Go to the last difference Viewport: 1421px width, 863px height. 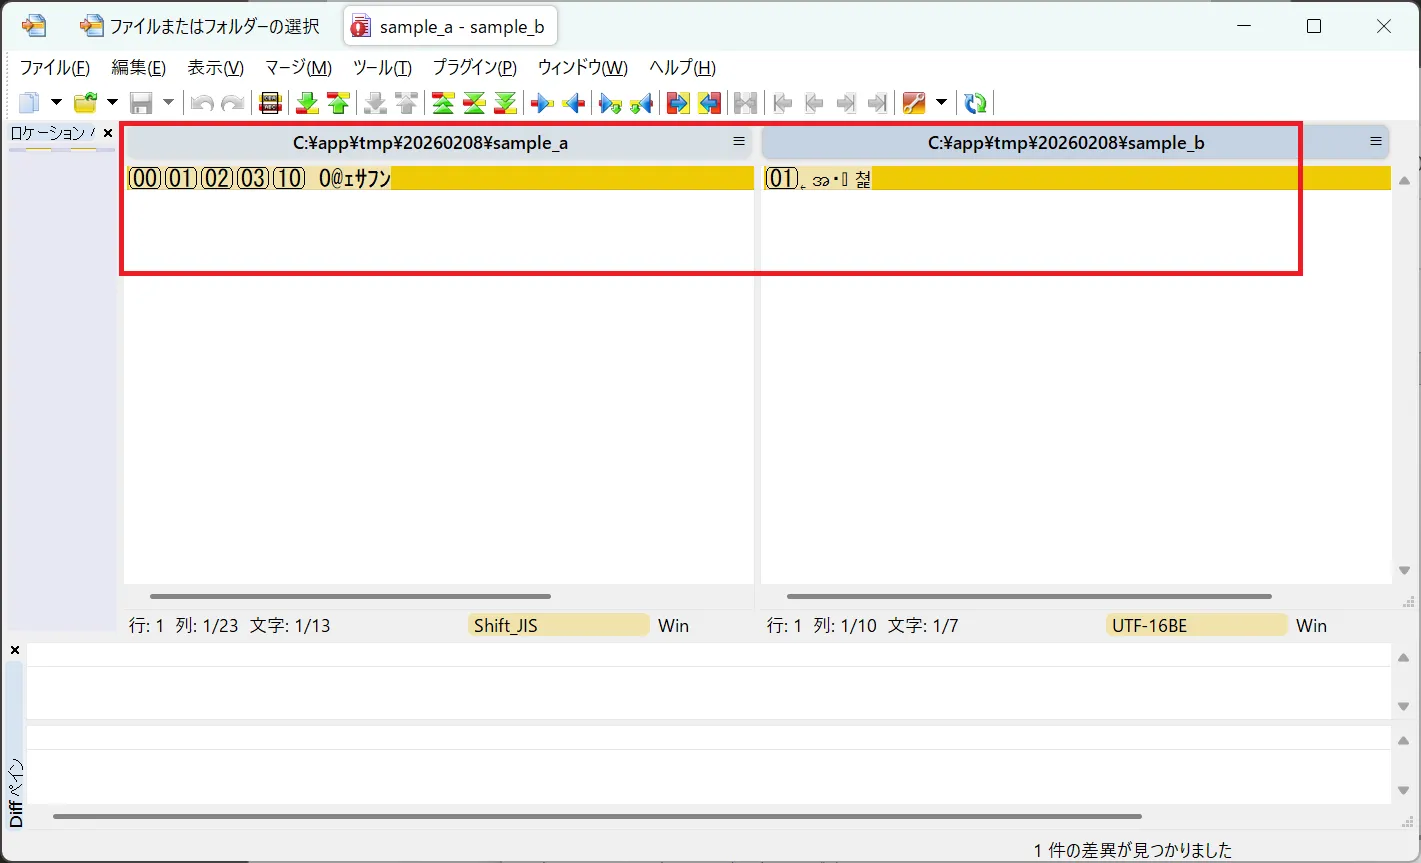505,103
